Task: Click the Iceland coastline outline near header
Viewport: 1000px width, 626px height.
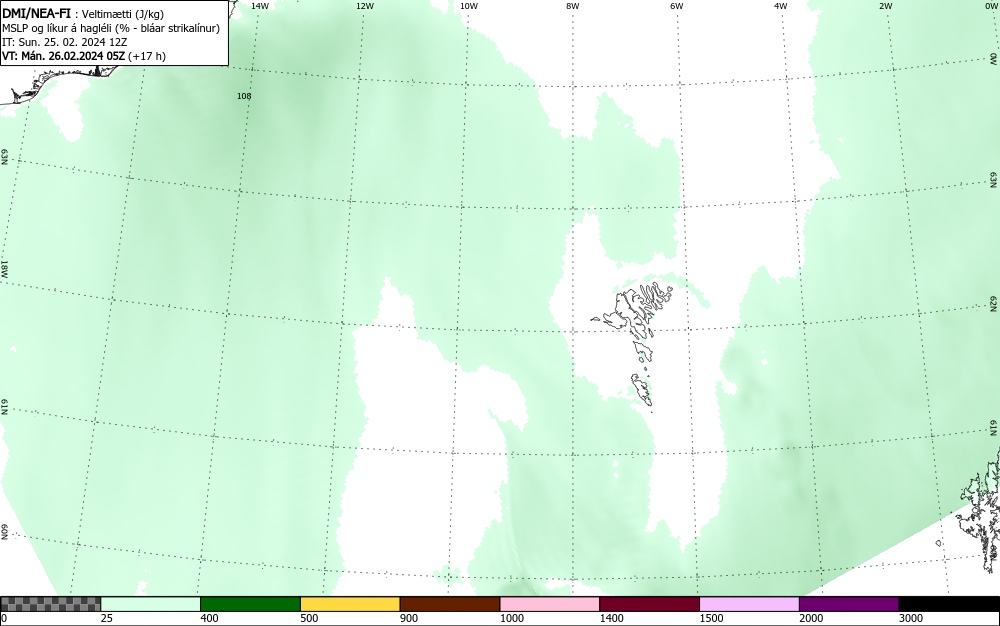Action: (61, 84)
